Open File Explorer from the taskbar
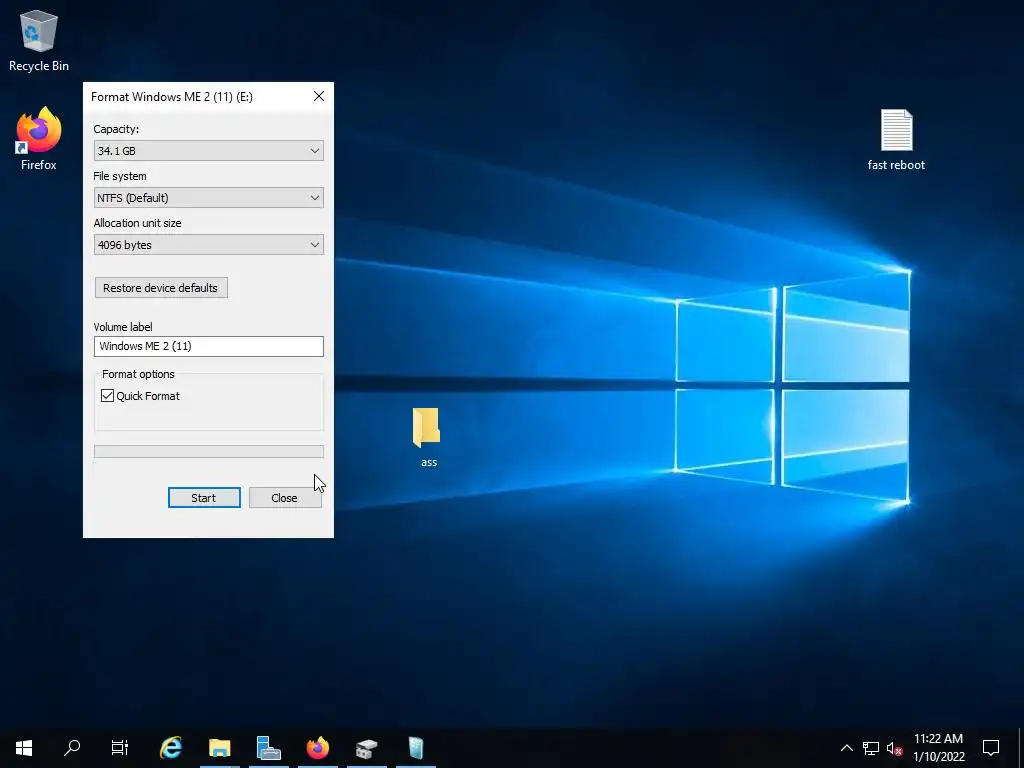This screenshot has height=768, width=1024. (x=220, y=748)
